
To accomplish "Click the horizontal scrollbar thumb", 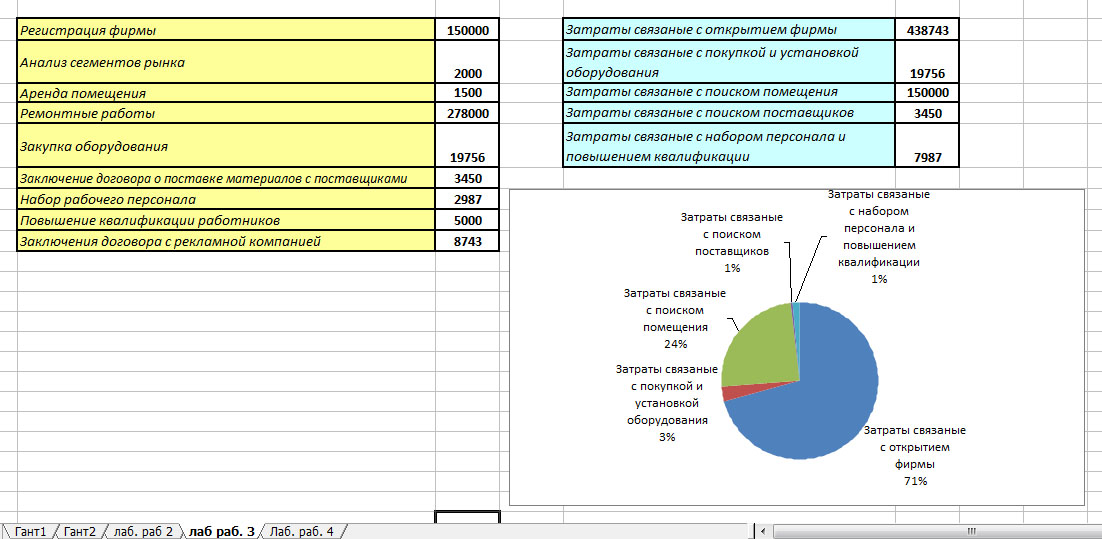I will click(971, 531).
